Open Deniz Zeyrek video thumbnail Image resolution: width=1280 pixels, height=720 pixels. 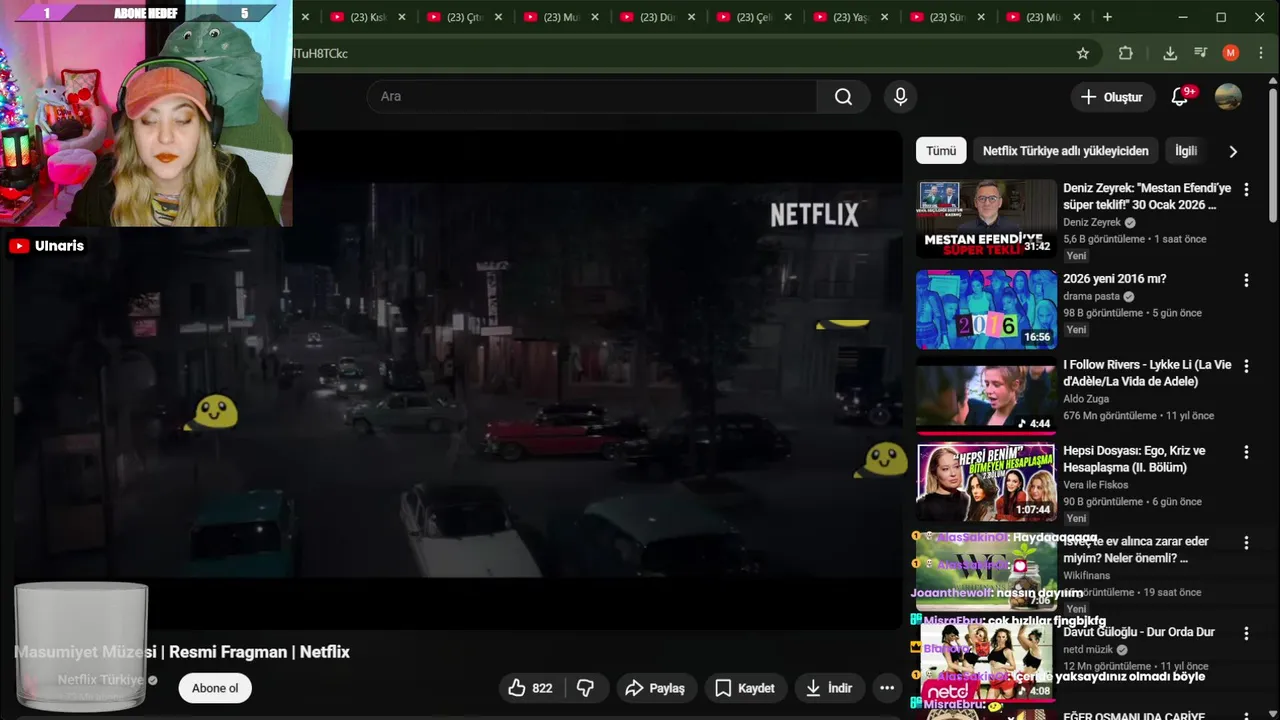[x=986, y=218]
